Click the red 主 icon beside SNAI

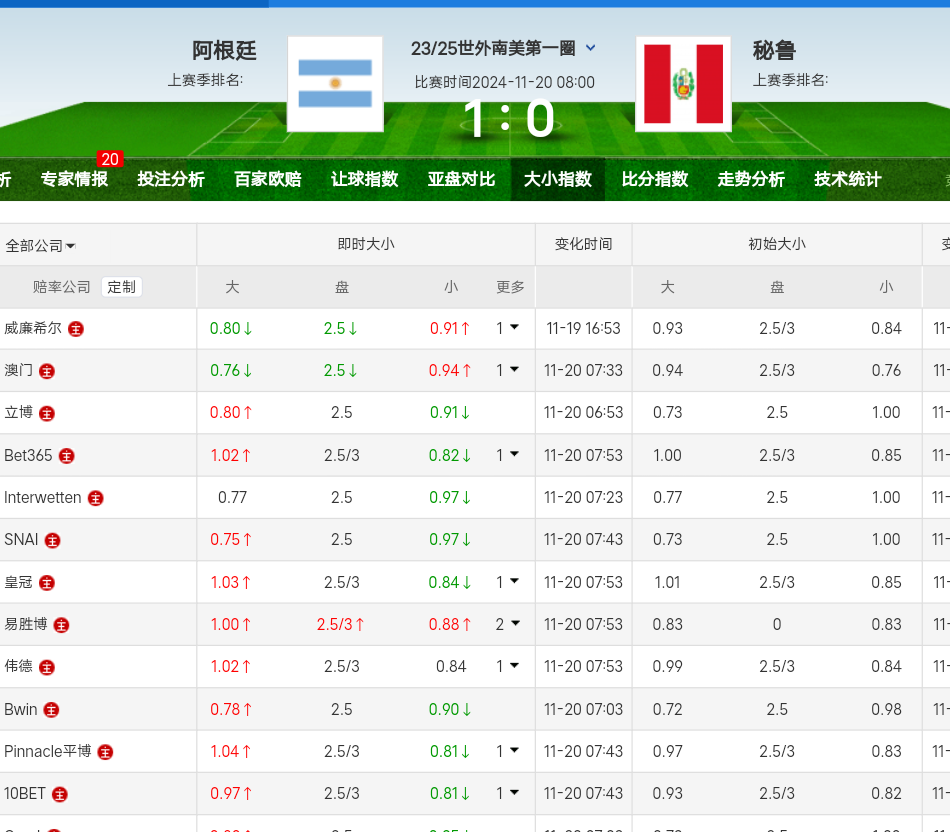coord(53,541)
